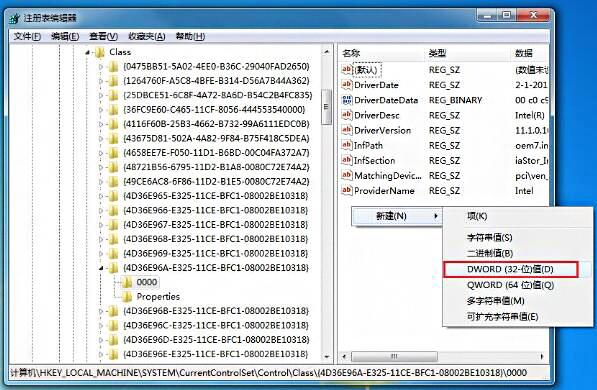Viewport: 597px width, 390px height.
Task: Click the values pane horizontal scrollbar thumb
Action: [x=394, y=356]
